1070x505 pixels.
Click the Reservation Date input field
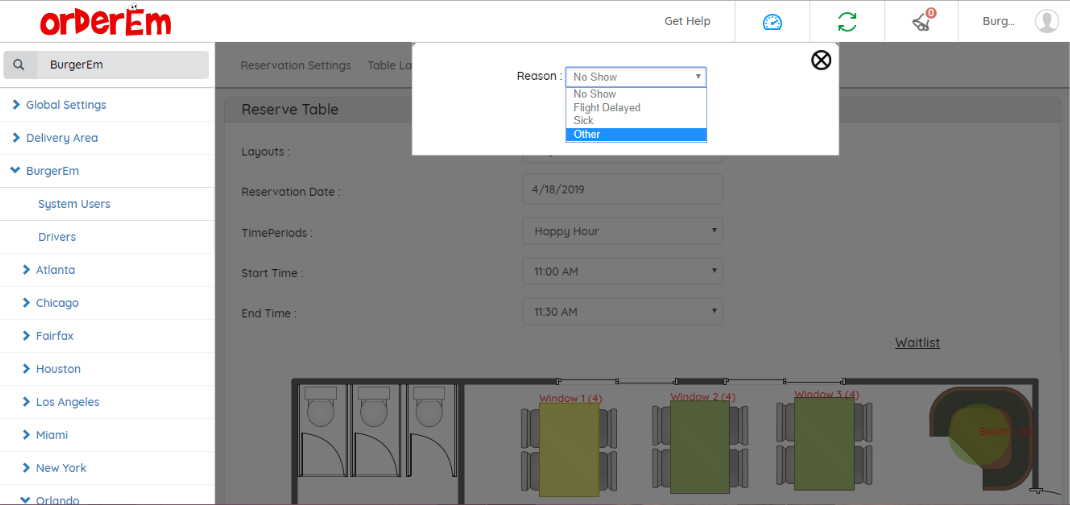(621, 189)
